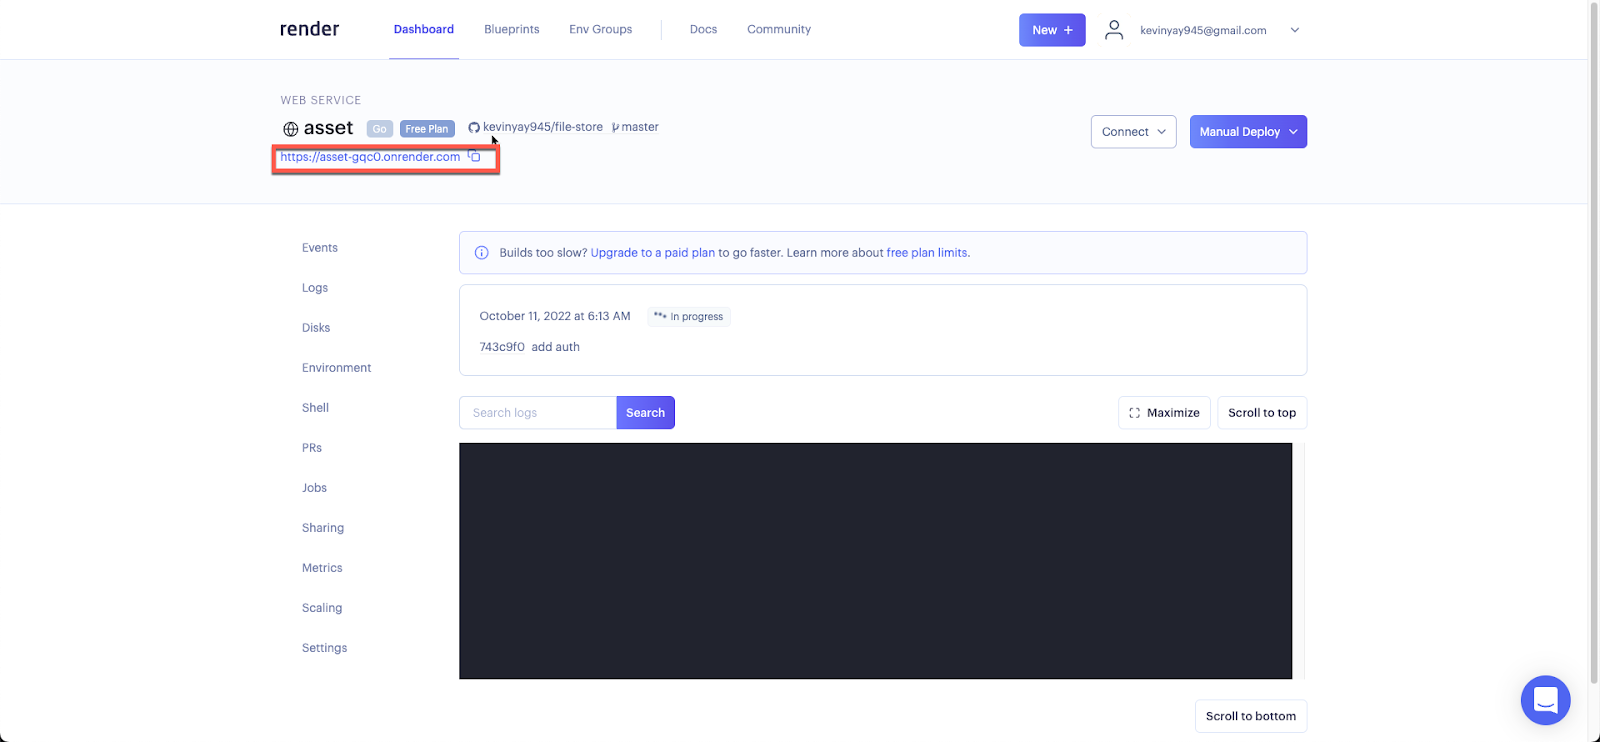The height and width of the screenshot is (742, 1600).
Task: Open the kevinyay945/file-store repo link
Action: (543, 127)
